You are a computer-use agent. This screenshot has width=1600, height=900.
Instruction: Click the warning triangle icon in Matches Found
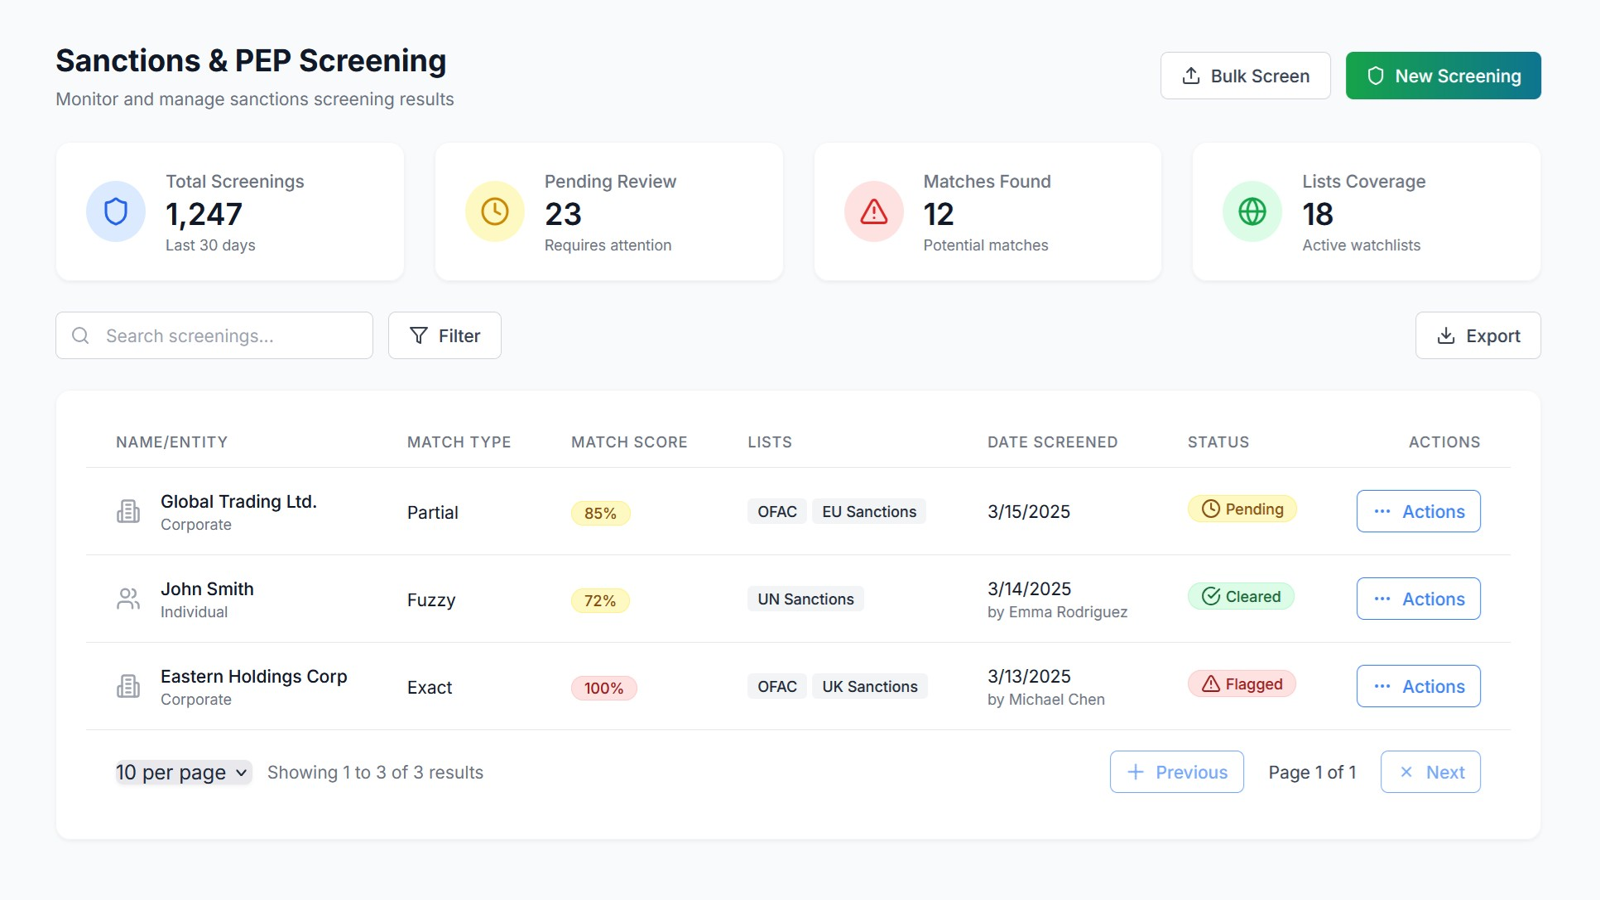(873, 211)
